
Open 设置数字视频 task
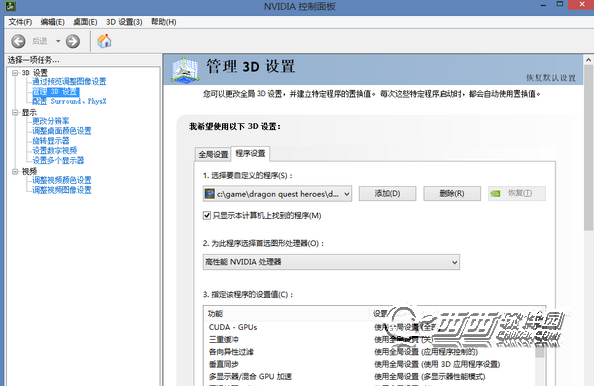coord(55,150)
